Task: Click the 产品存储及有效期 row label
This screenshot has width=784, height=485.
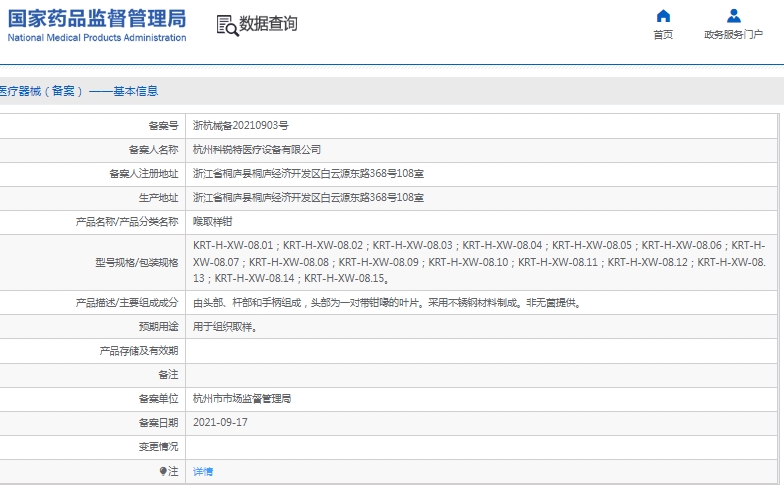Action: click(x=139, y=350)
